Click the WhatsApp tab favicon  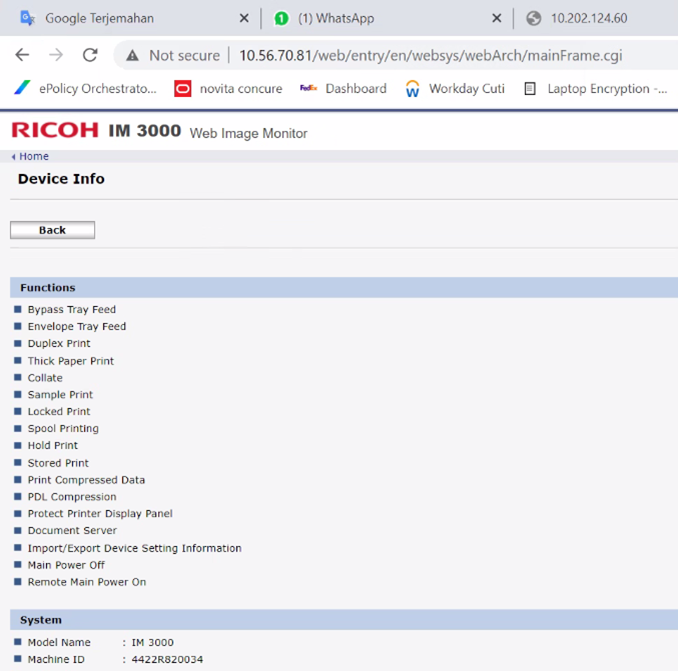(x=281, y=19)
